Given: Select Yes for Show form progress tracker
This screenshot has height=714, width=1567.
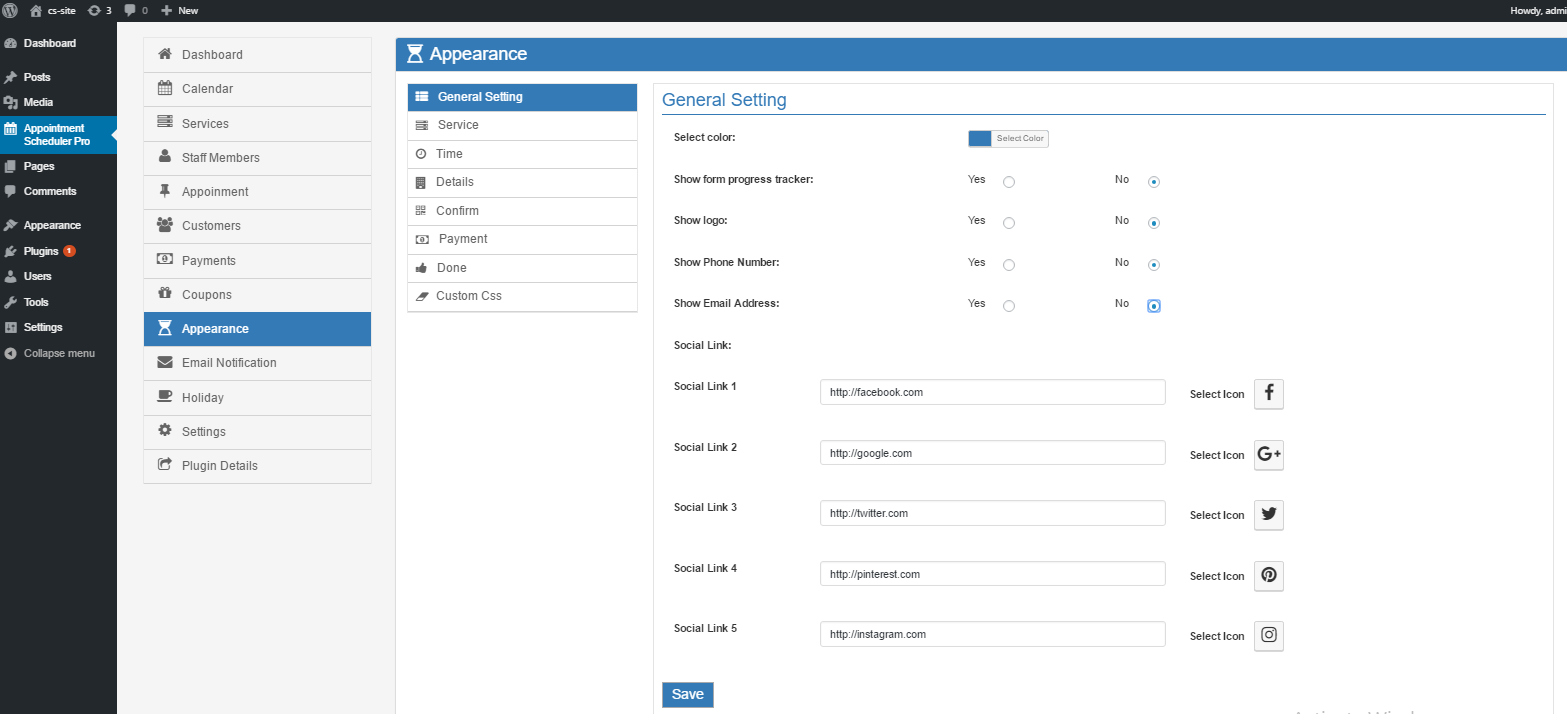Looking at the screenshot, I should click(x=1009, y=182).
